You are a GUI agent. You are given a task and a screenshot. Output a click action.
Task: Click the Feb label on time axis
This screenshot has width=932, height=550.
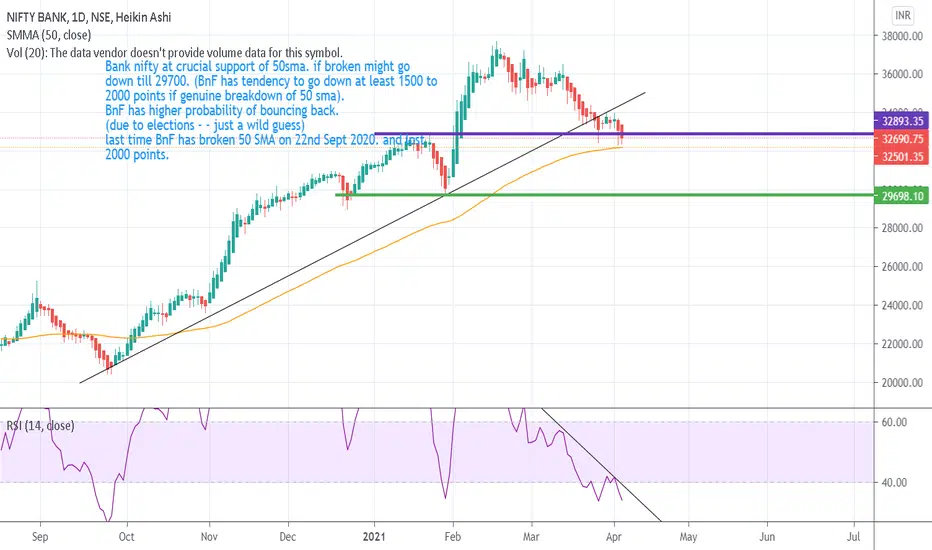pyautogui.click(x=453, y=537)
